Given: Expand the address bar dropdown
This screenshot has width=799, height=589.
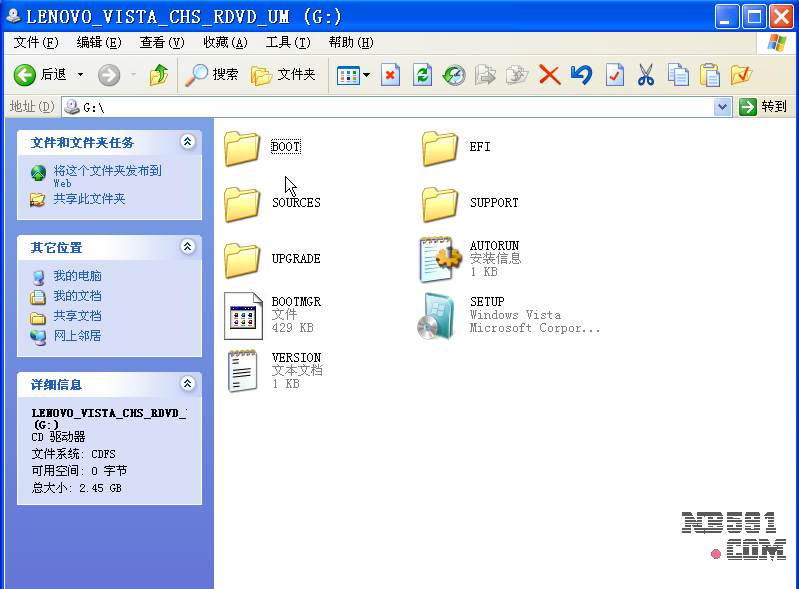Looking at the screenshot, I should pos(722,107).
